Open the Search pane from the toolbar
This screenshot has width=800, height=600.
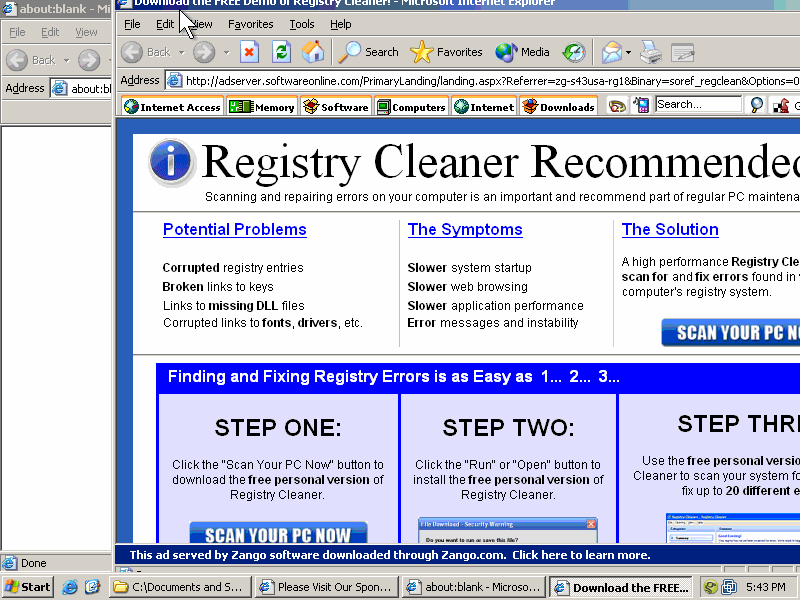[x=368, y=52]
